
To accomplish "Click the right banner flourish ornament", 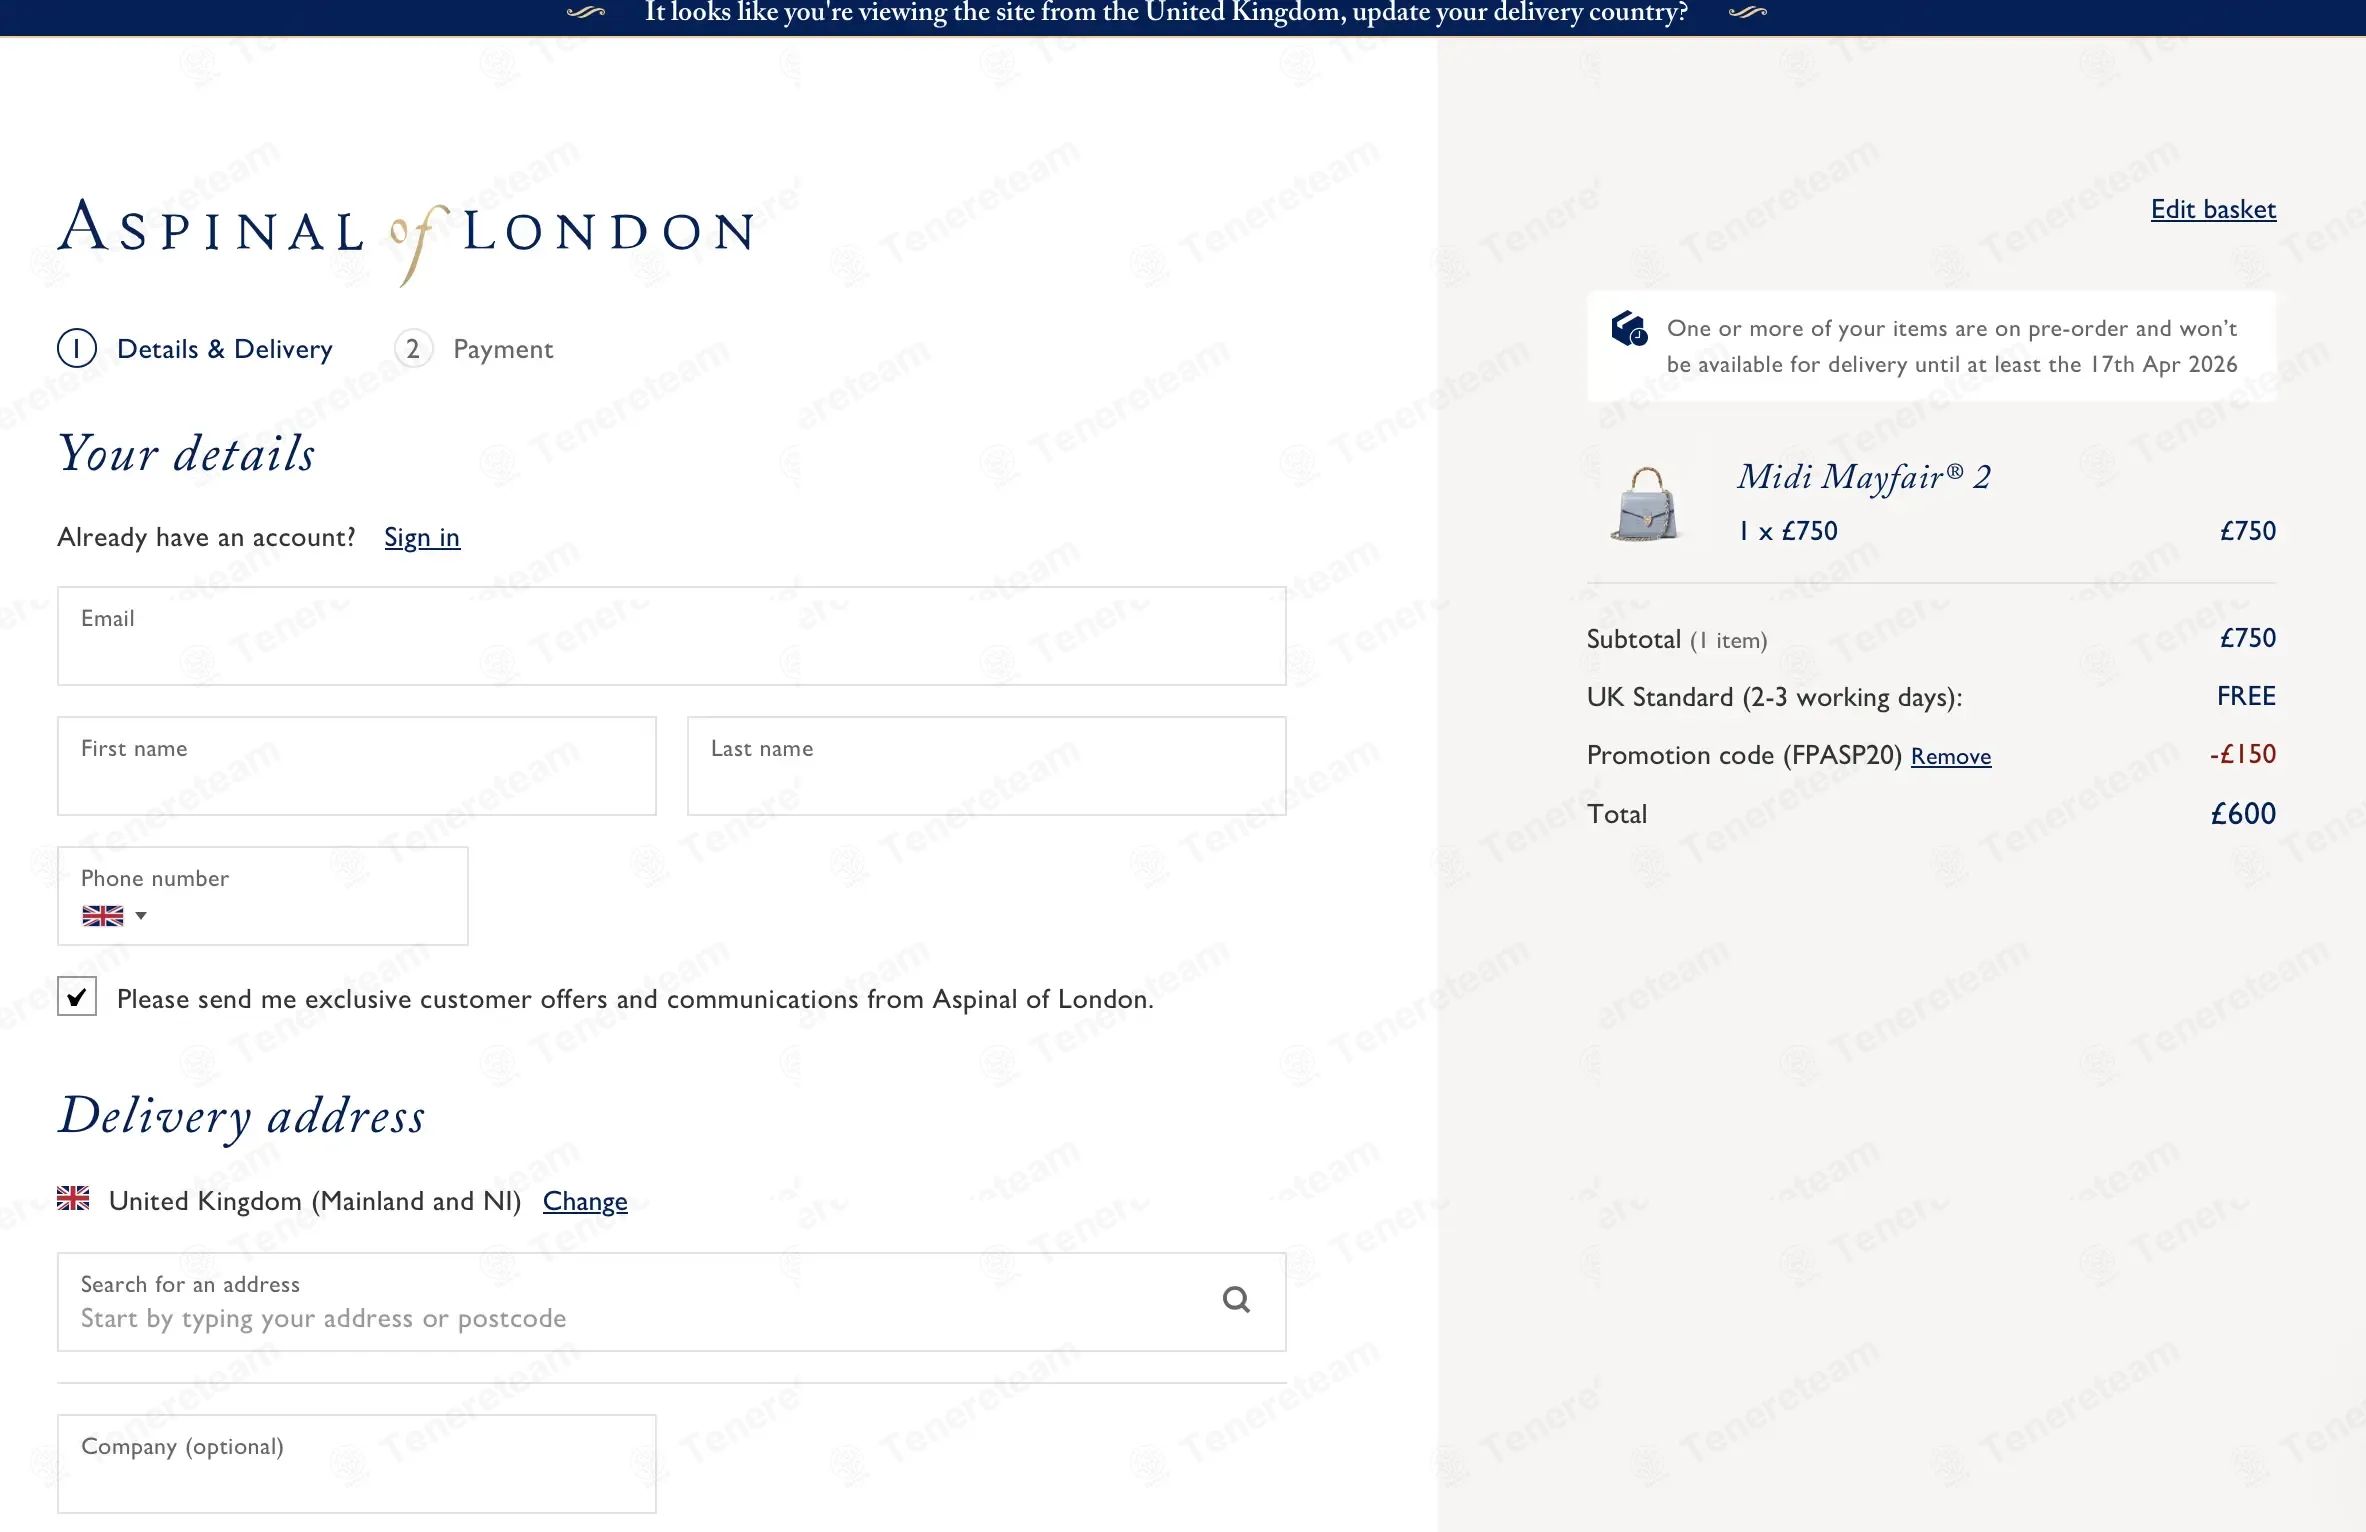I will click(1747, 13).
